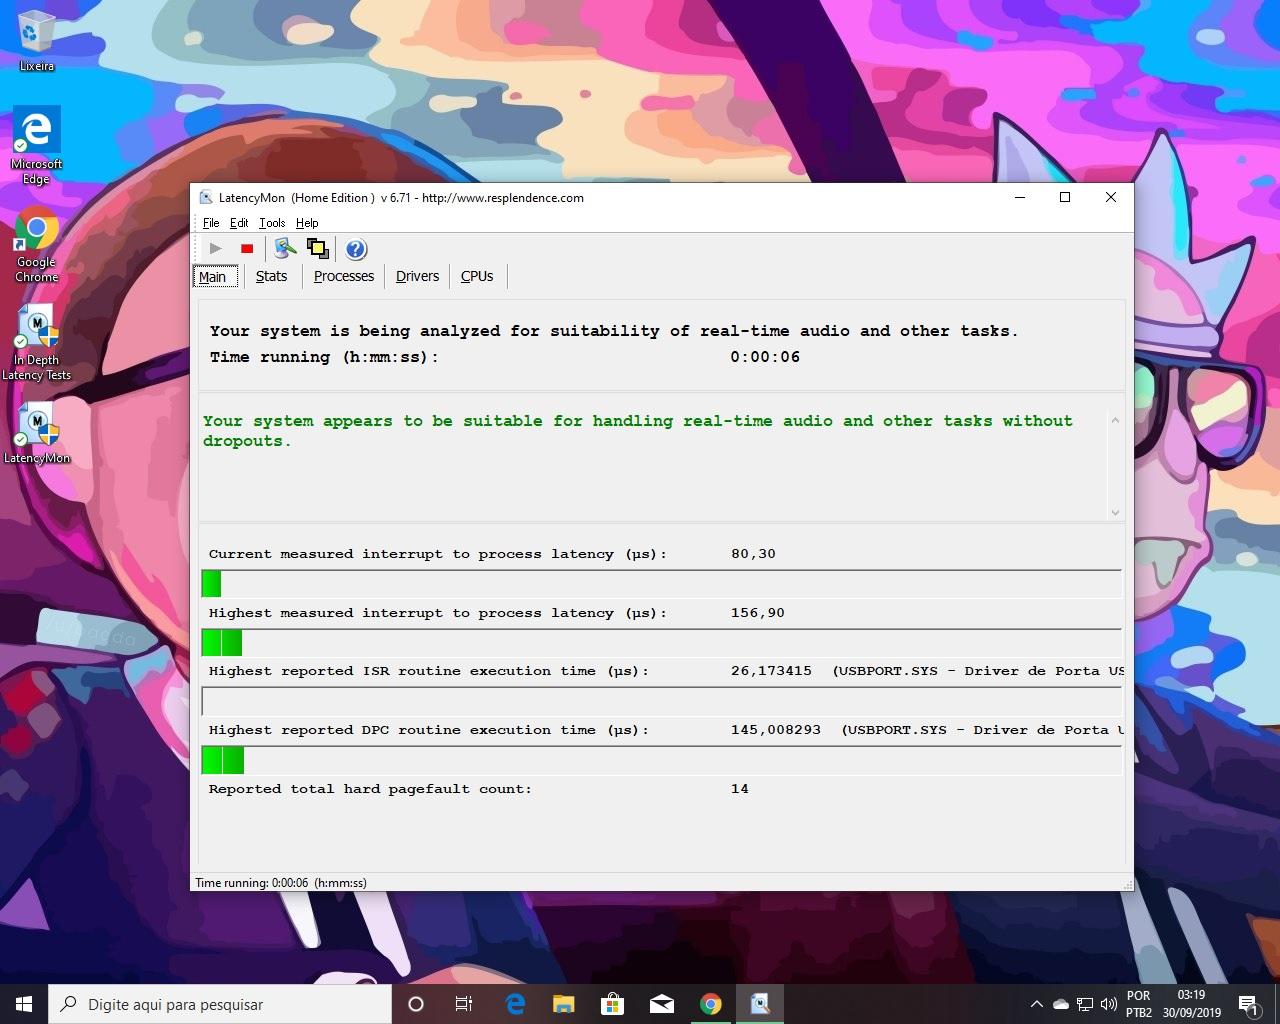
Task: Open the Help menu
Action: [307, 223]
